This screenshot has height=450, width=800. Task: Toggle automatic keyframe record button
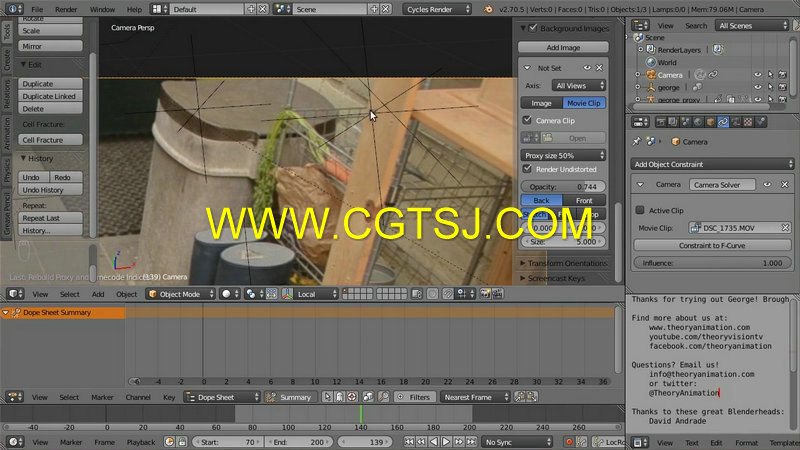[569, 442]
